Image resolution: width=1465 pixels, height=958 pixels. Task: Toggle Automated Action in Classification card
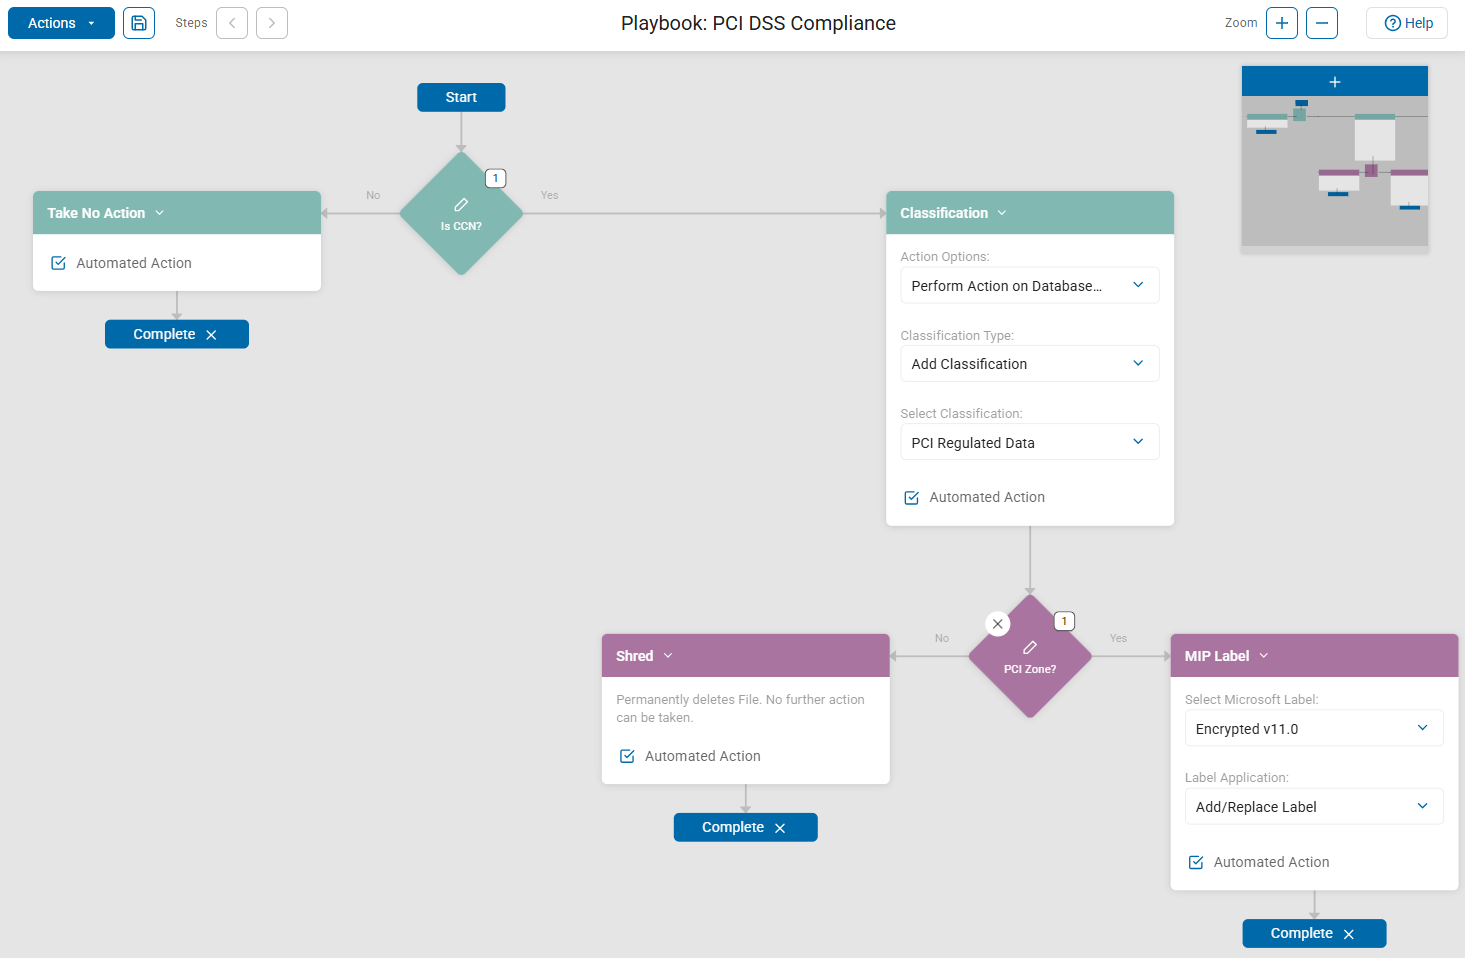[x=912, y=498]
